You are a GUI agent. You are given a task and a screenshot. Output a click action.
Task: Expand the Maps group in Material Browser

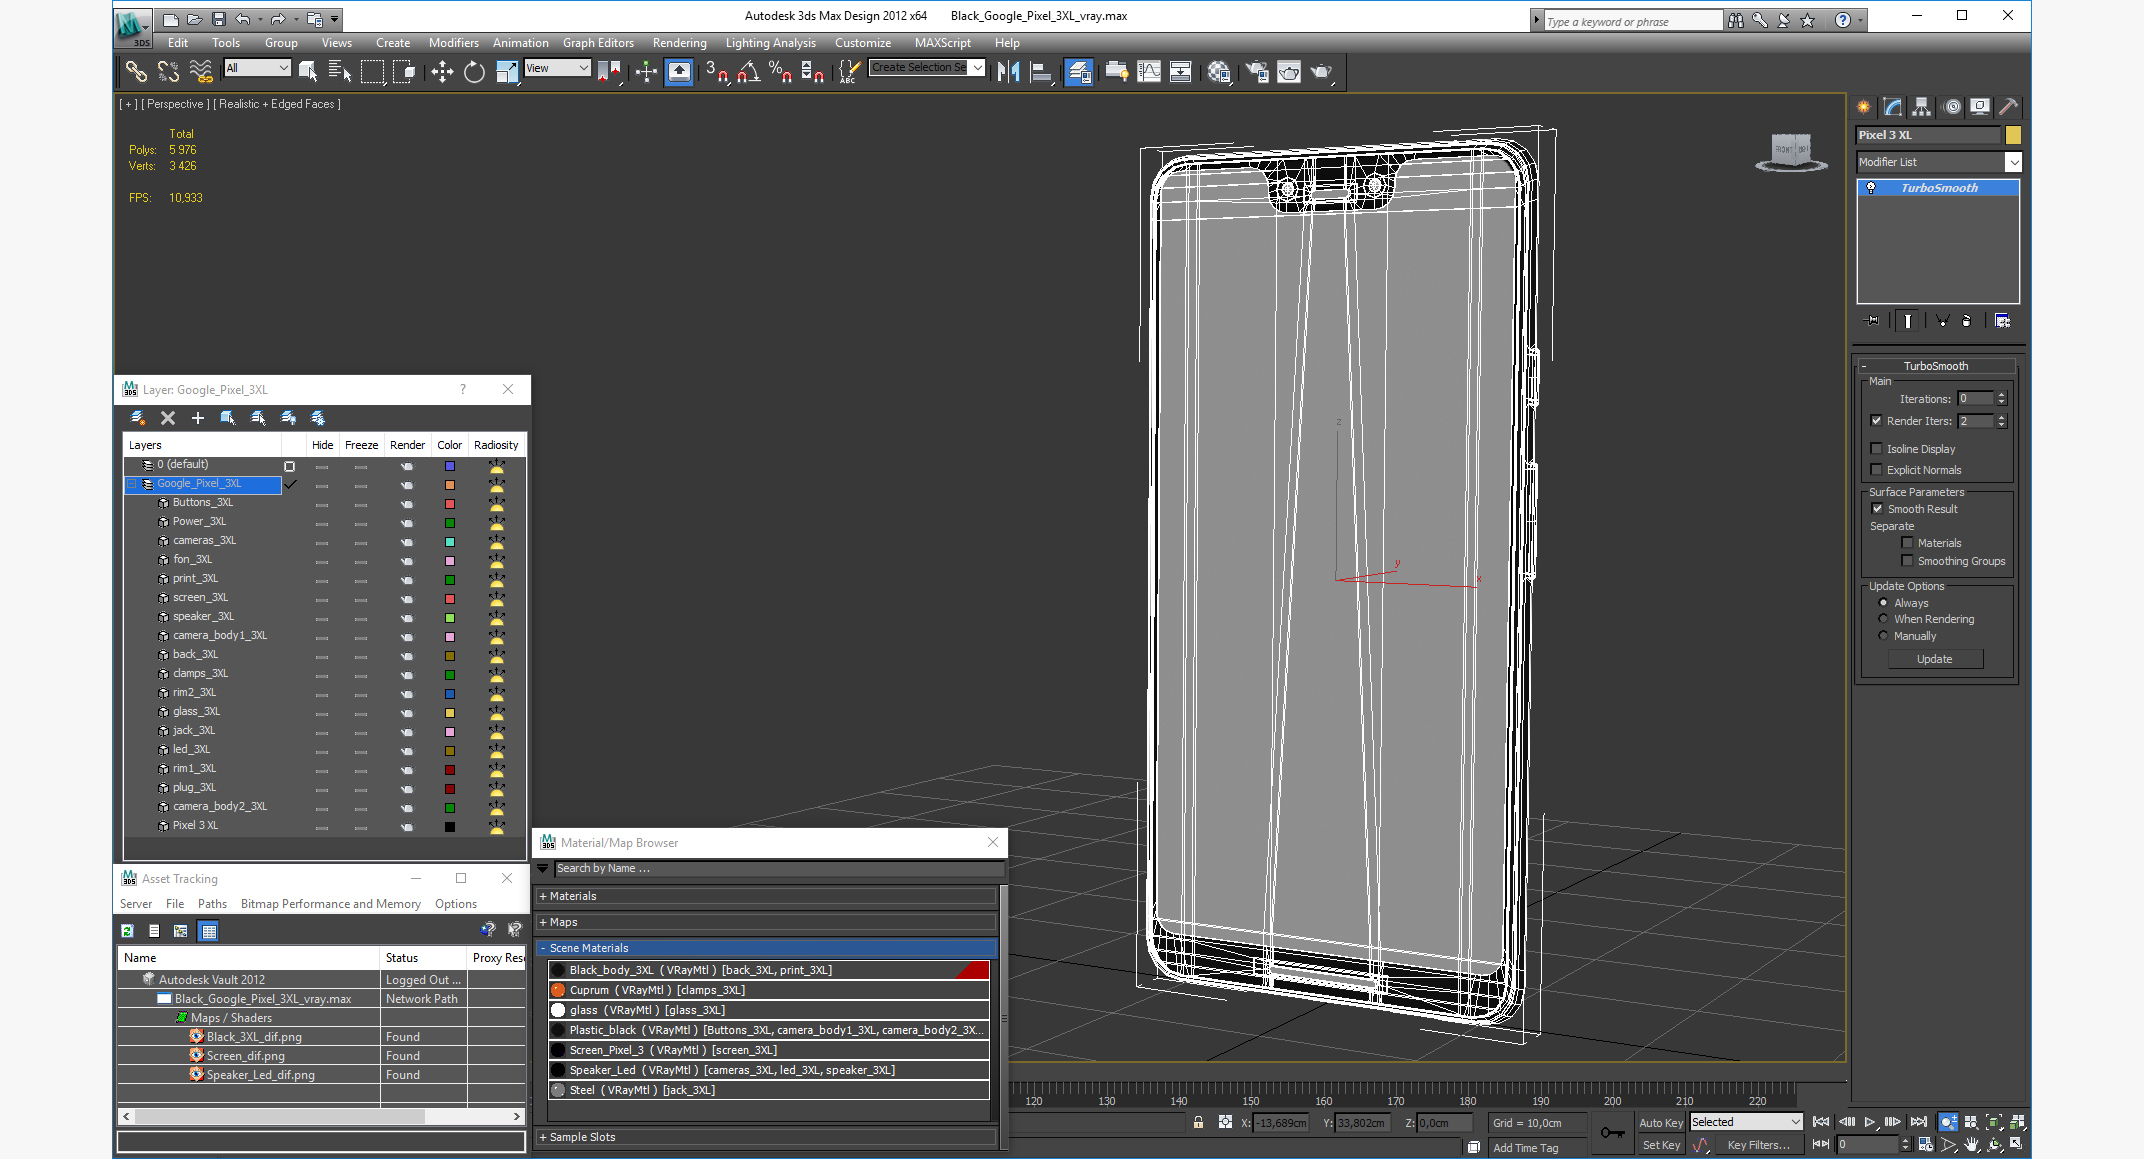[766, 922]
